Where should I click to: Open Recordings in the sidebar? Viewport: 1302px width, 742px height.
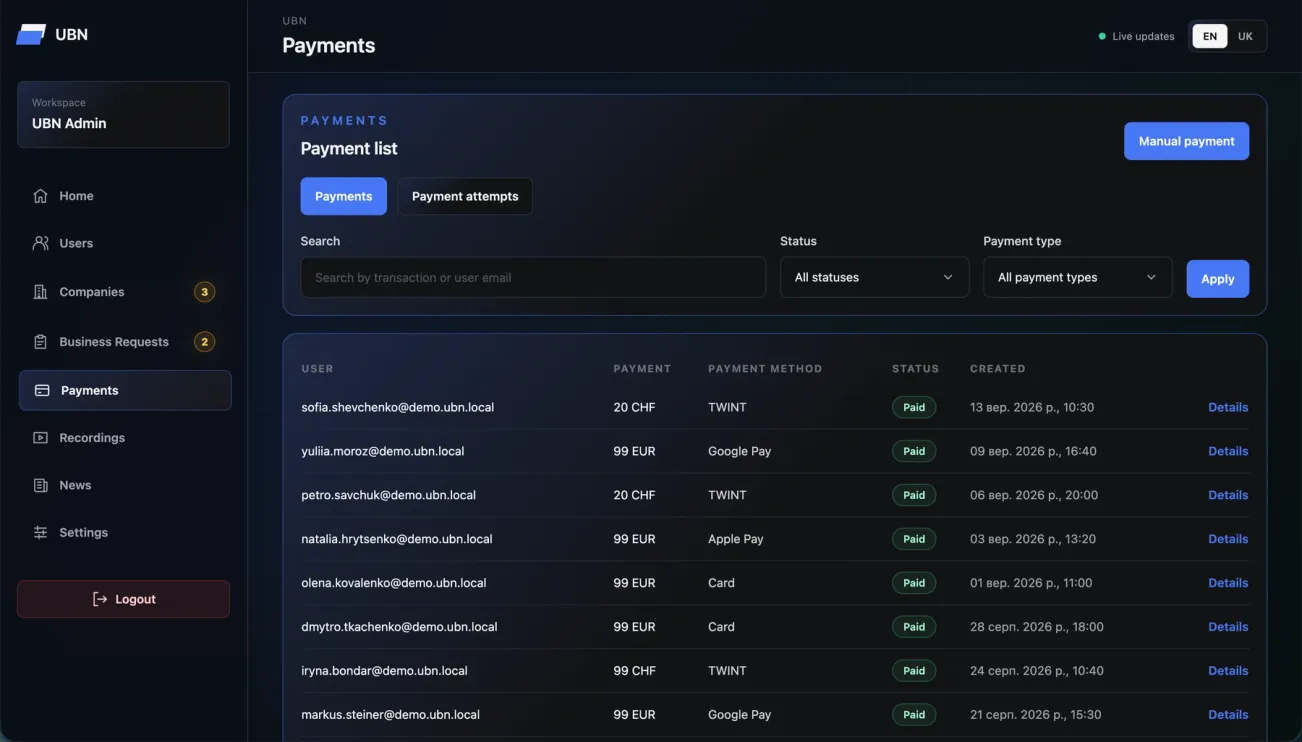tap(125, 438)
